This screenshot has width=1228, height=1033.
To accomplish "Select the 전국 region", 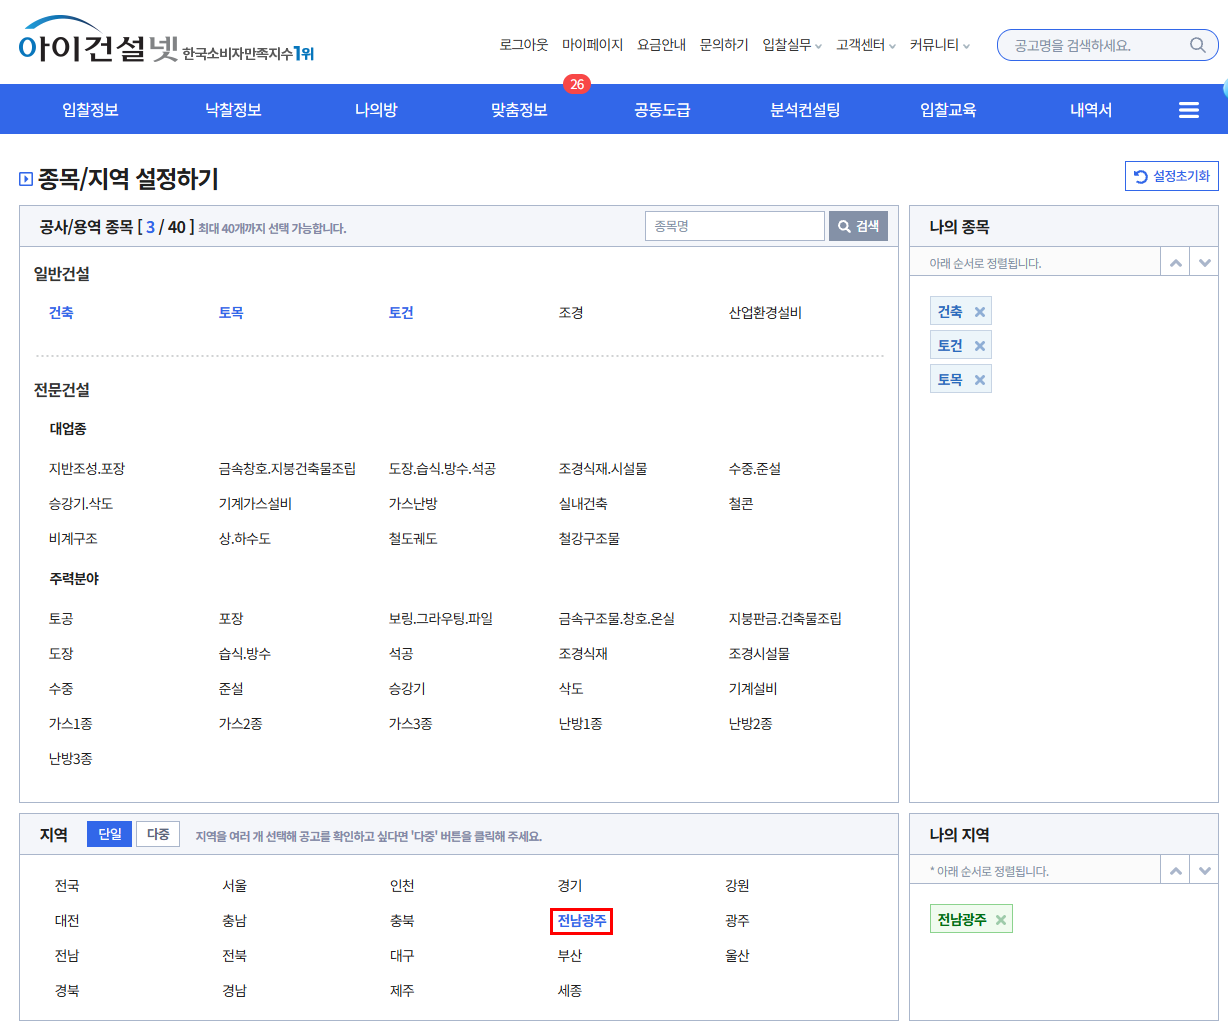I will coord(67,886).
